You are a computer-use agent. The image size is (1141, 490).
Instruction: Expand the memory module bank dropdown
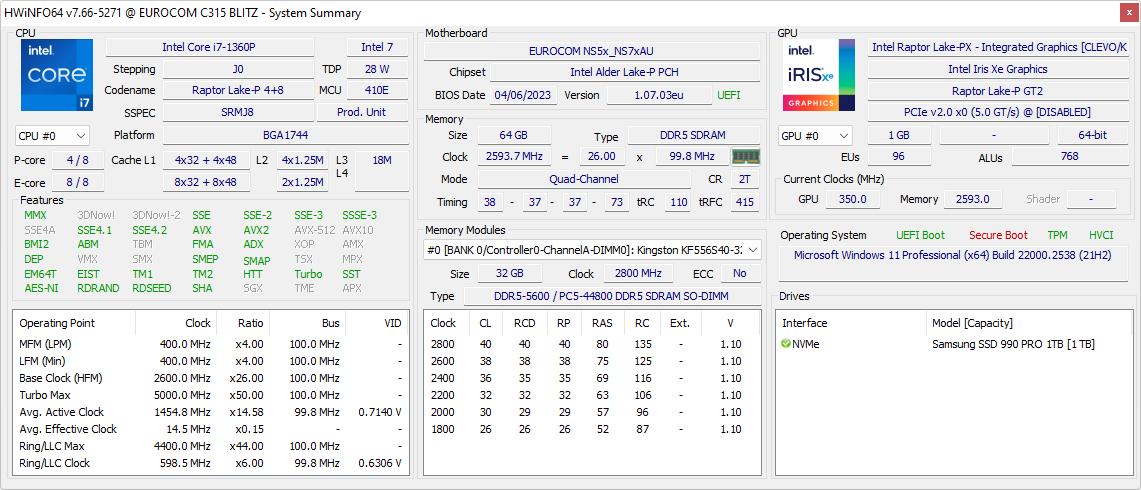tap(752, 250)
